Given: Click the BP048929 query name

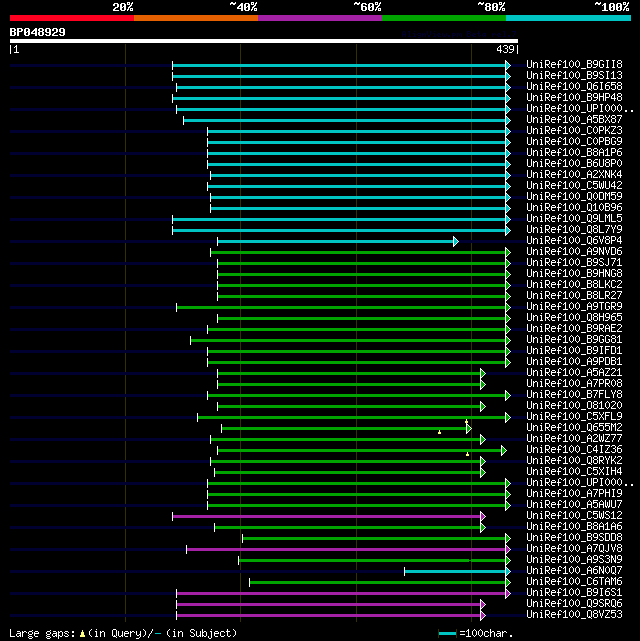Looking at the screenshot, I should click(37, 32).
